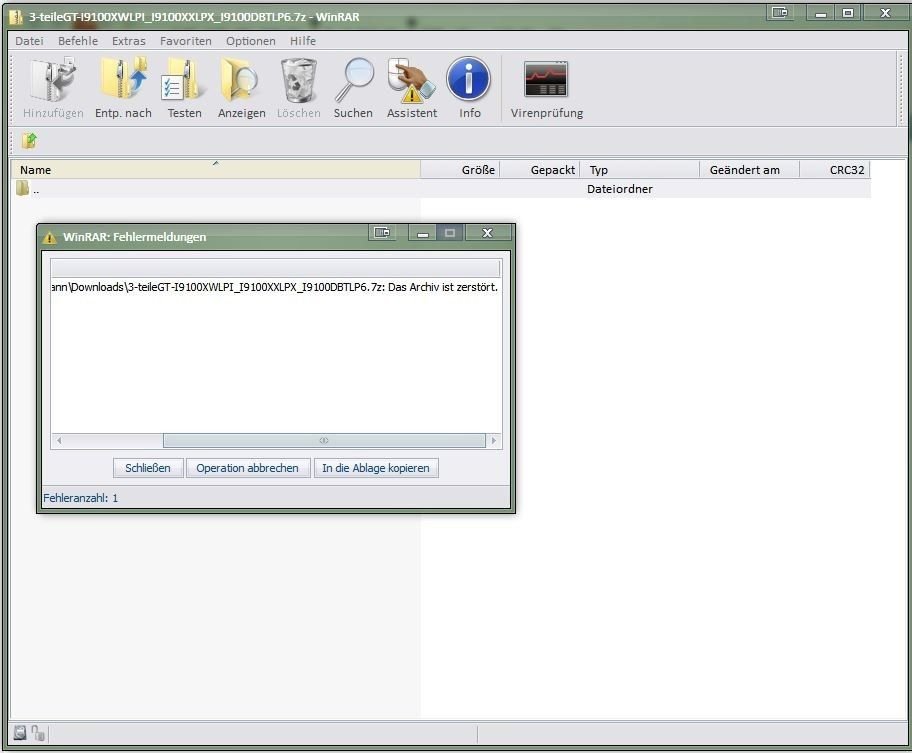
Task: Click the Schließen button
Action: click(148, 468)
